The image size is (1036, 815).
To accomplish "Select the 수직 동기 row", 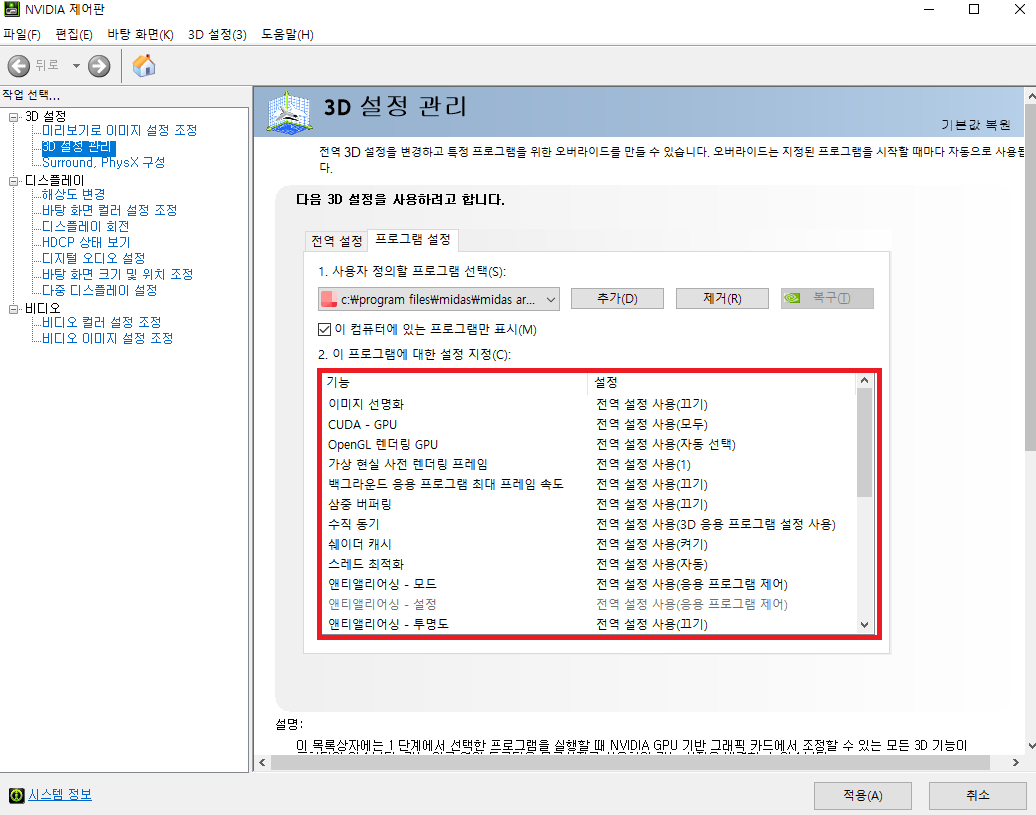I will click(589, 524).
